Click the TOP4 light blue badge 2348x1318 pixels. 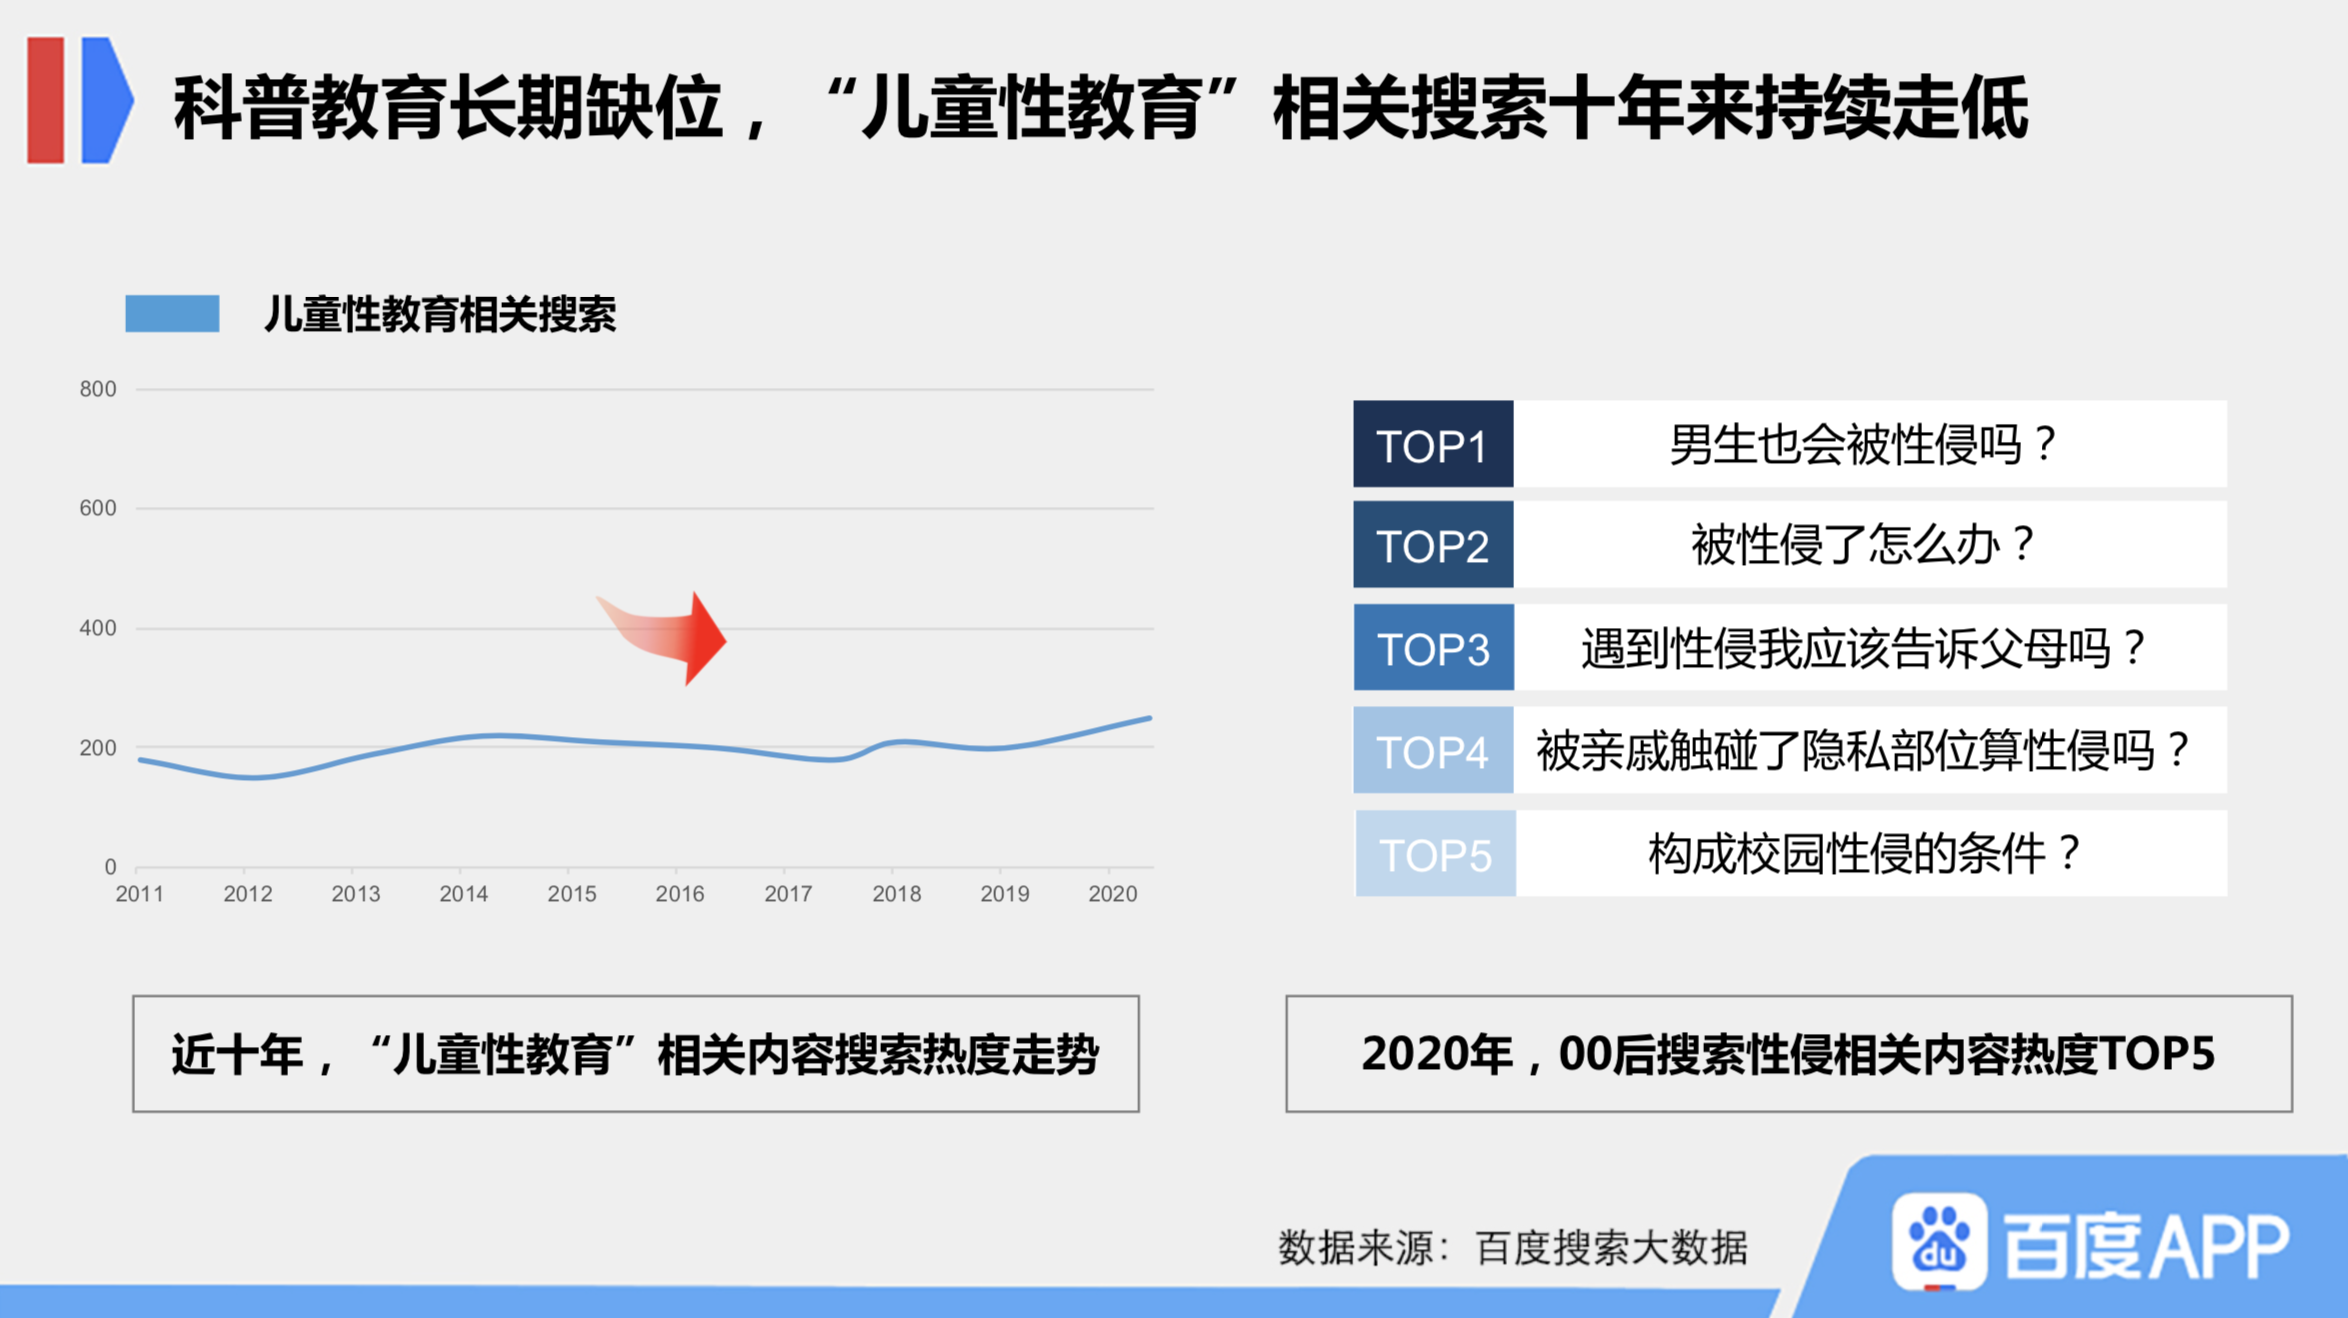point(1432,751)
